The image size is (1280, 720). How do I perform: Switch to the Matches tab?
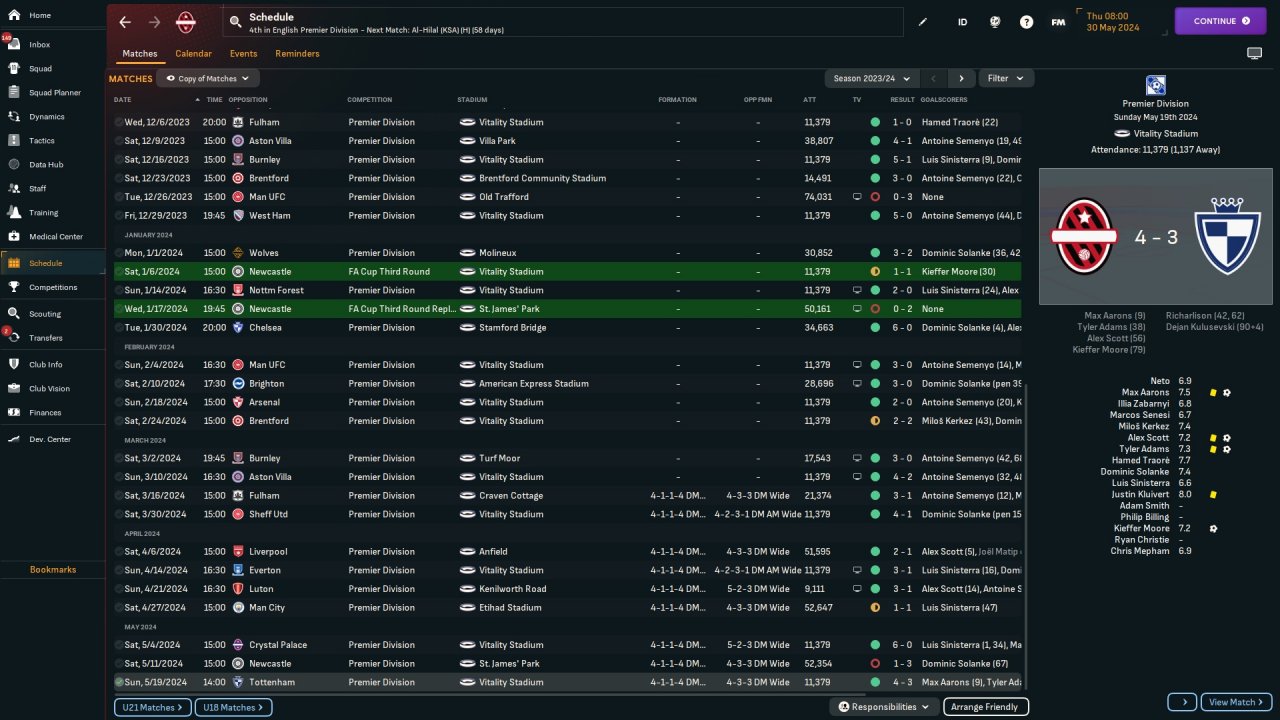tap(140, 53)
